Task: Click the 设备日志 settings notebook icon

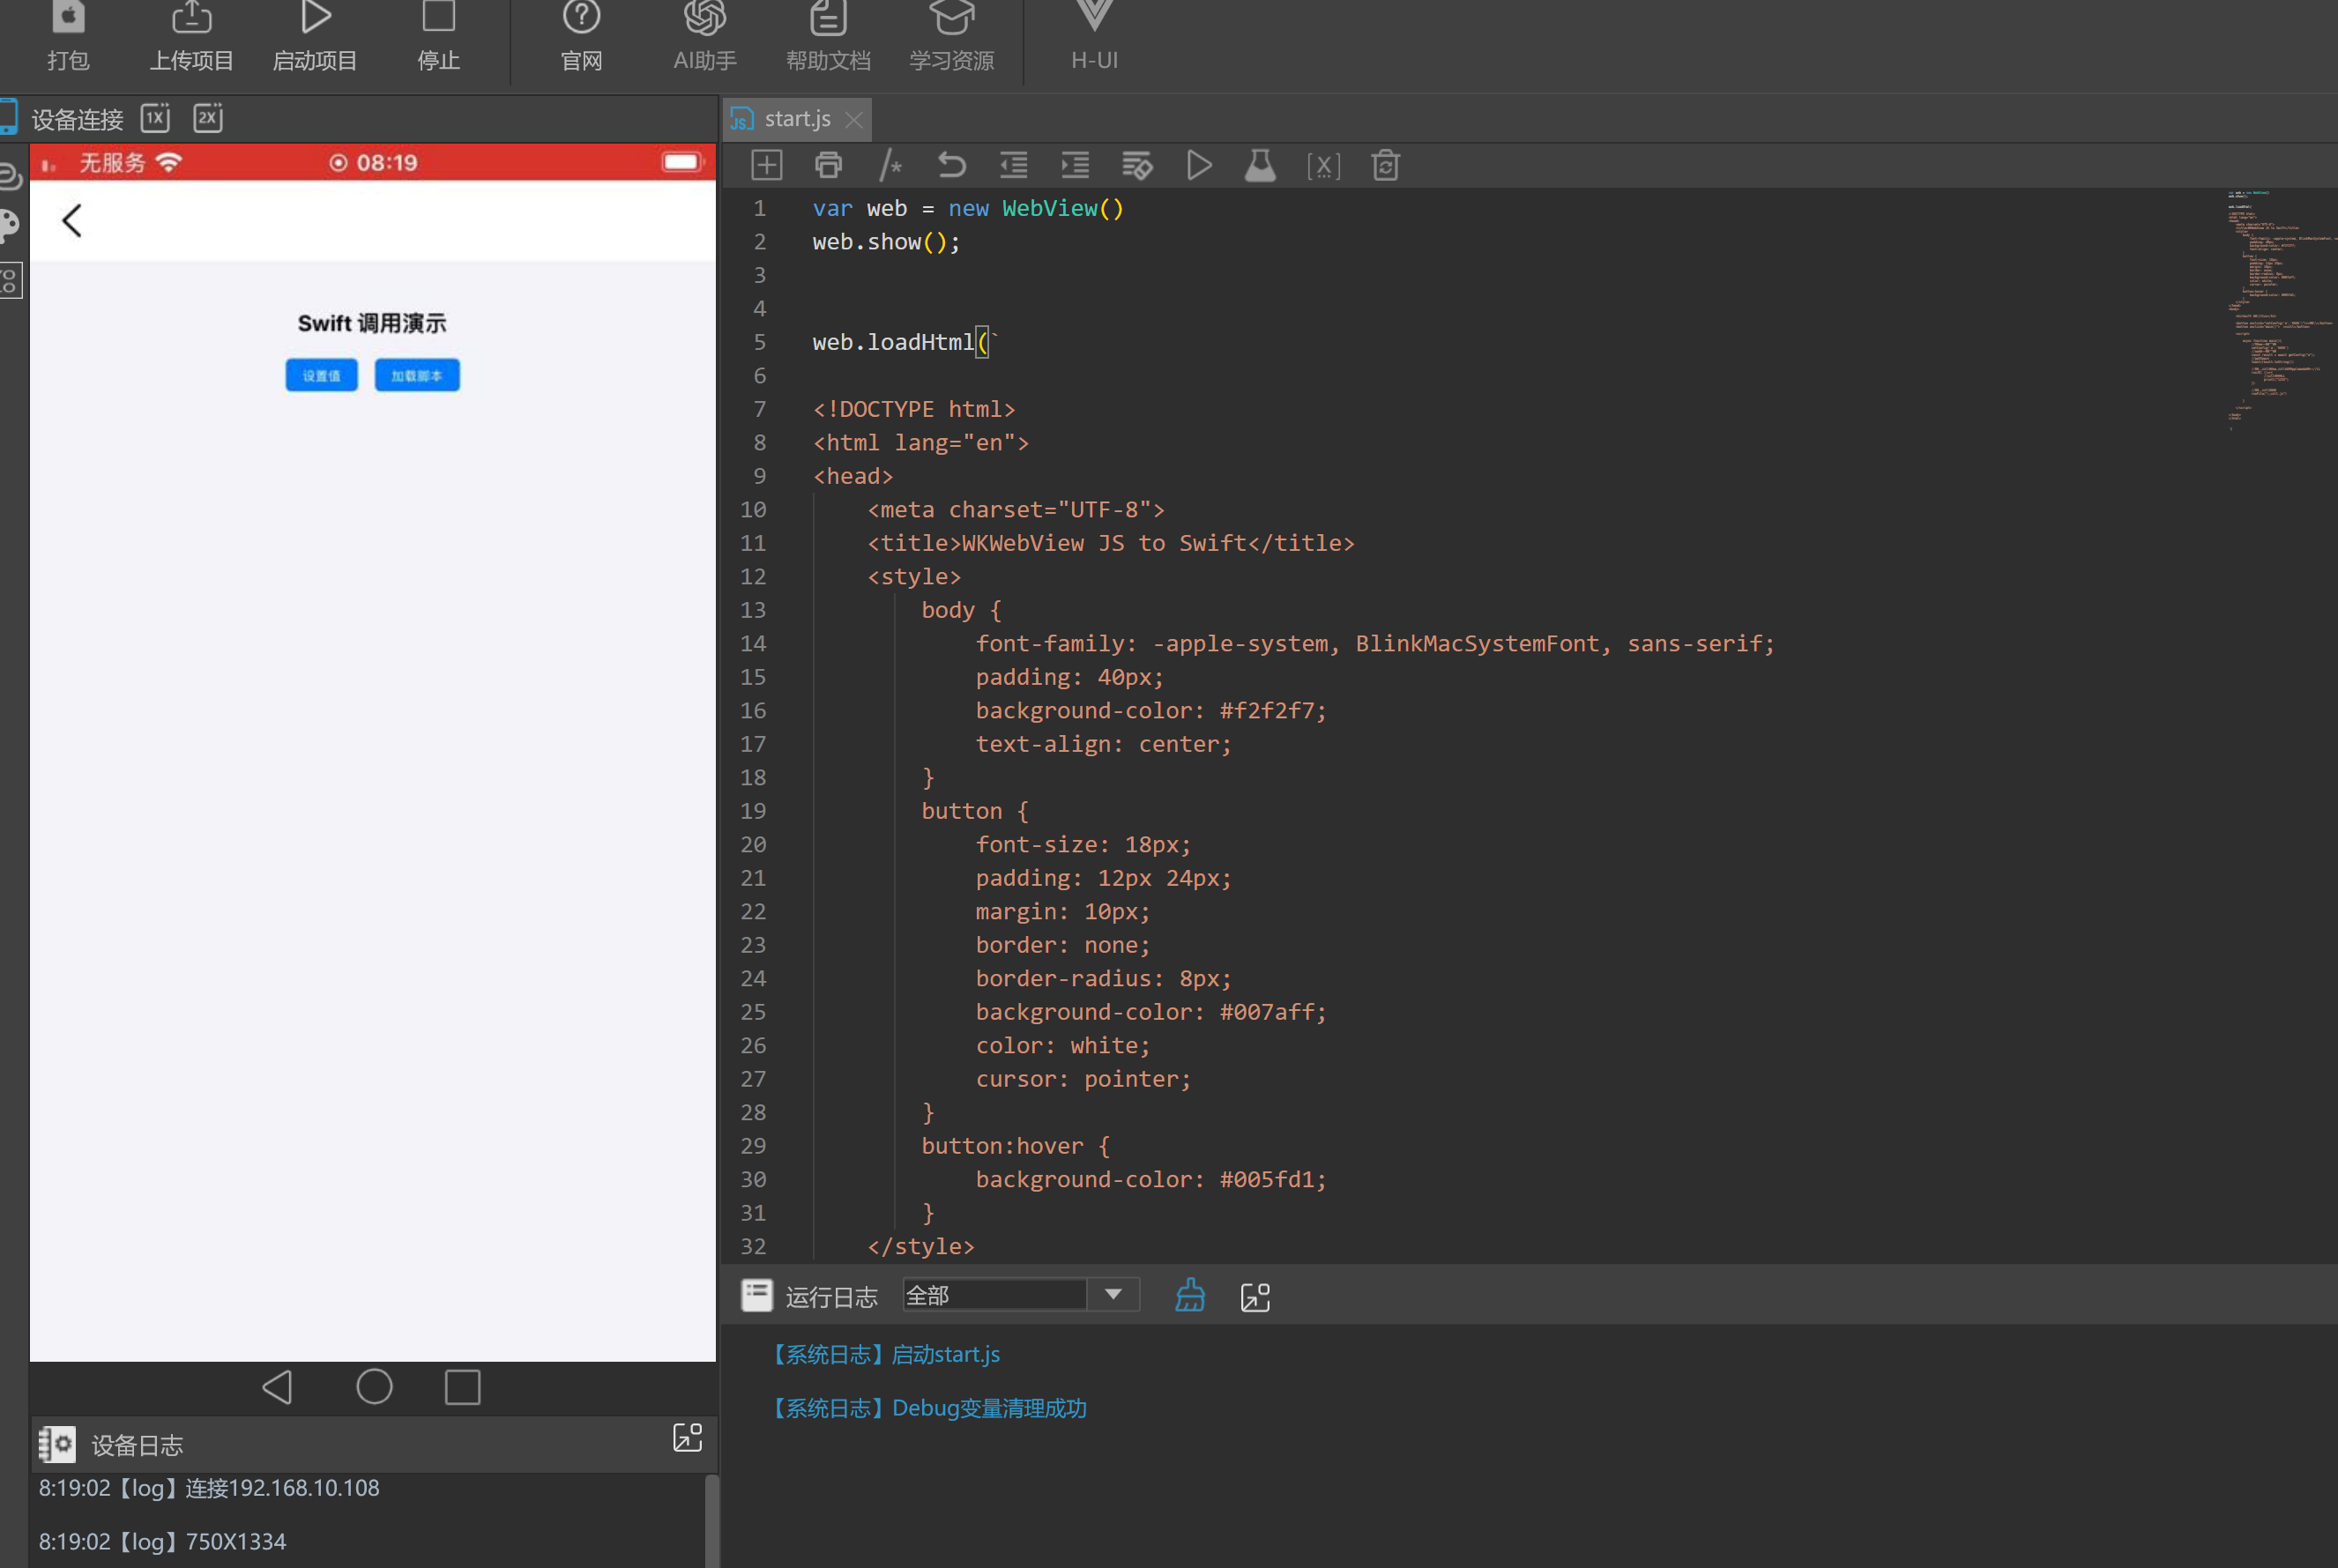Action: [57, 1445]
